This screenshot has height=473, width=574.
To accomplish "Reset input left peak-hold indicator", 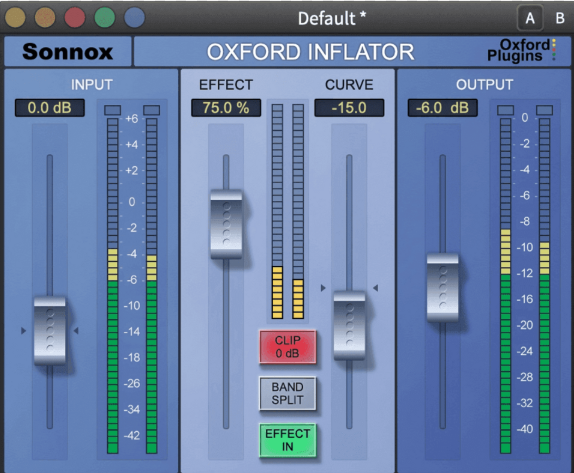I will point(112,110).
